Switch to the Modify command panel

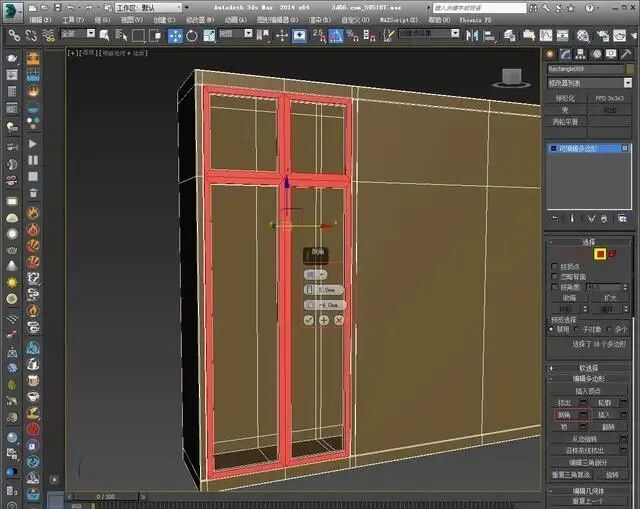565,54
